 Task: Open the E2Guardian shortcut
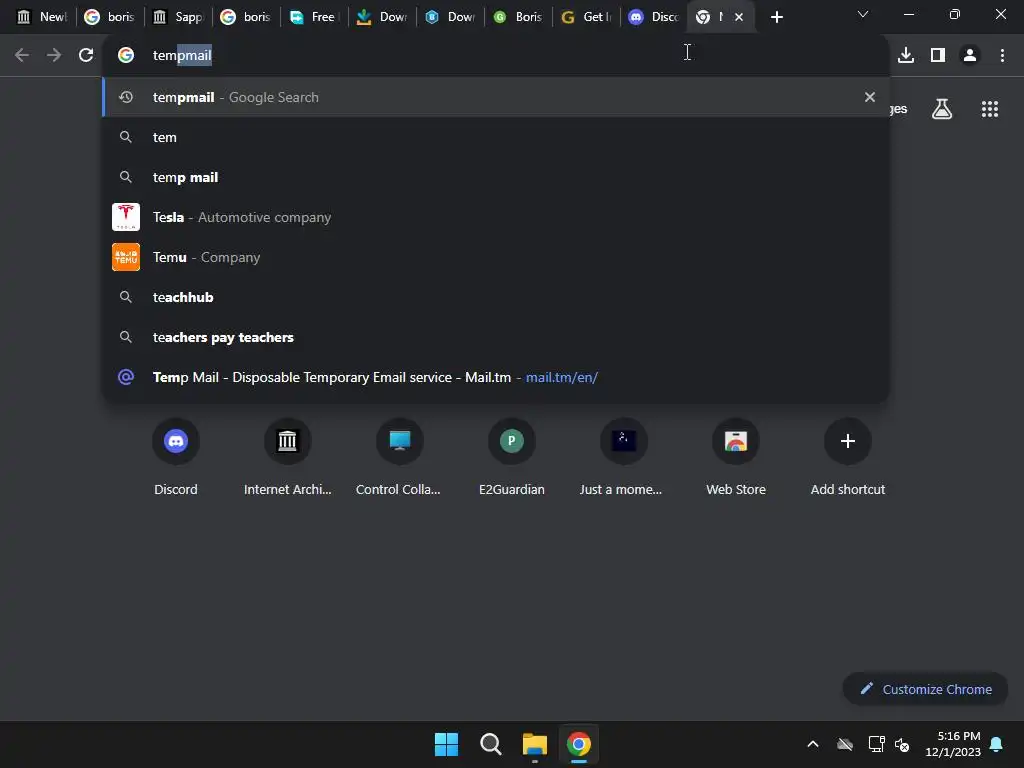pyautogui.click(x=511, y=456)
